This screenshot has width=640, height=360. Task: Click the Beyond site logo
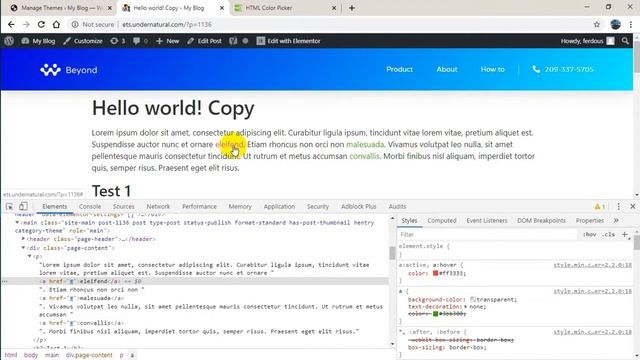[x=69, y=70]
